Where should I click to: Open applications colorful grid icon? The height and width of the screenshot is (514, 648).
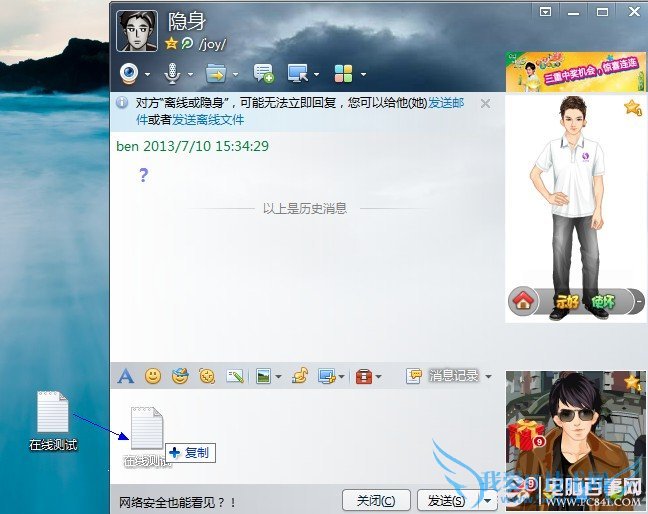pos(343,74)
